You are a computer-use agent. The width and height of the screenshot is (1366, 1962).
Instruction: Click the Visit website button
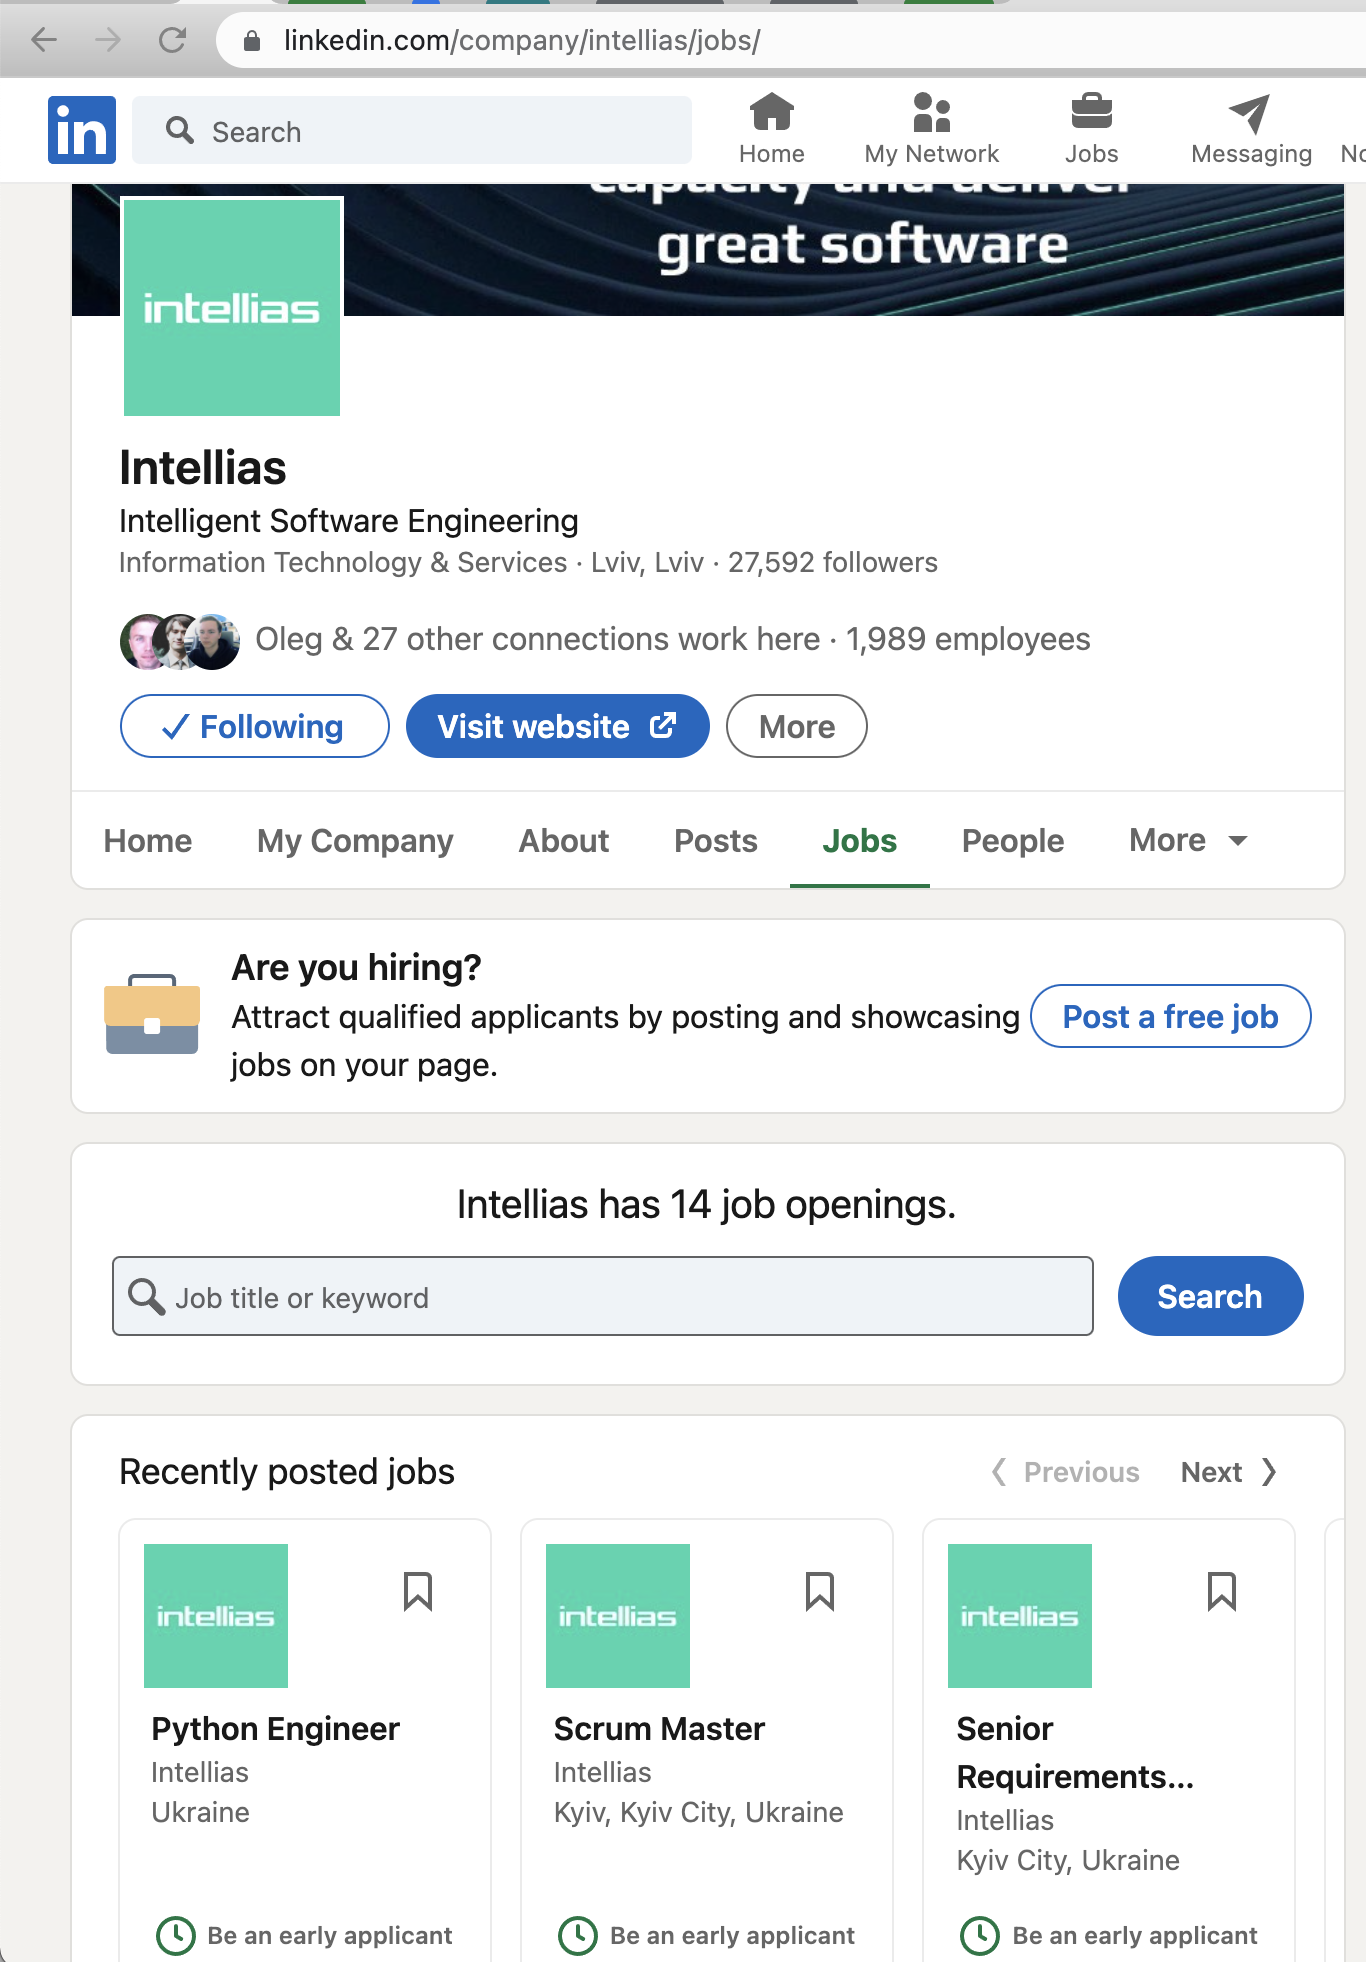click(x=557, y=726)
